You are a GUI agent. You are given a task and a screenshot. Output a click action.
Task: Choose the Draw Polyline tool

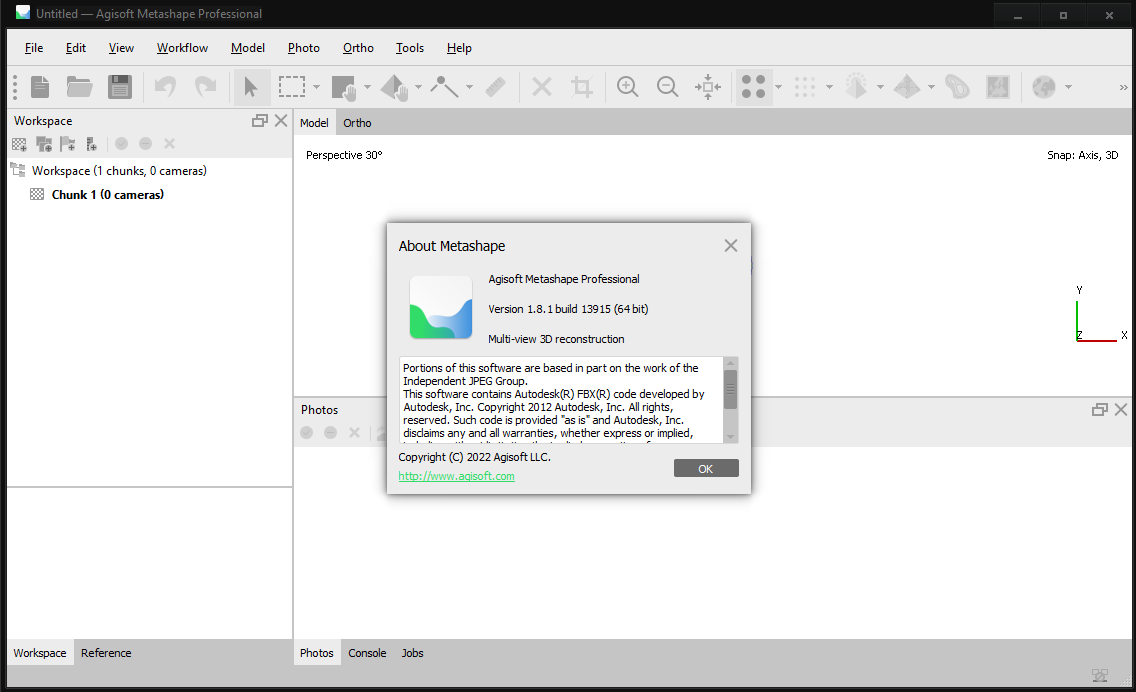pyautogui.click(x=444, y=87)
